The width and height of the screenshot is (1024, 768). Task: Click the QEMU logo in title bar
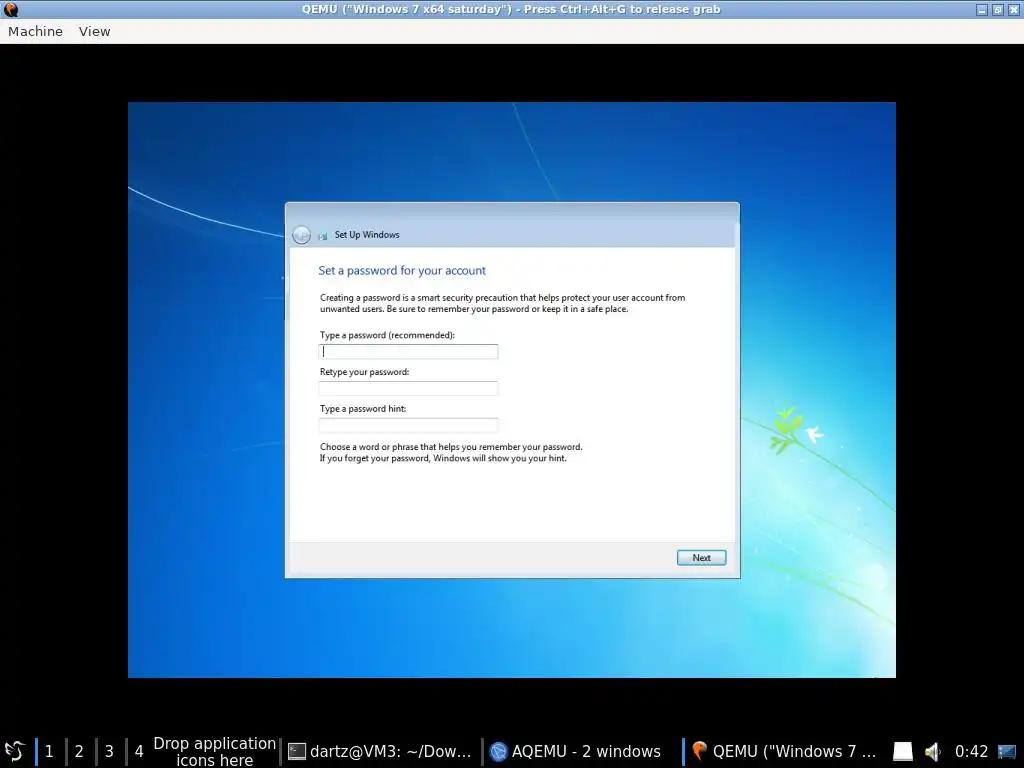click(10, 9)
